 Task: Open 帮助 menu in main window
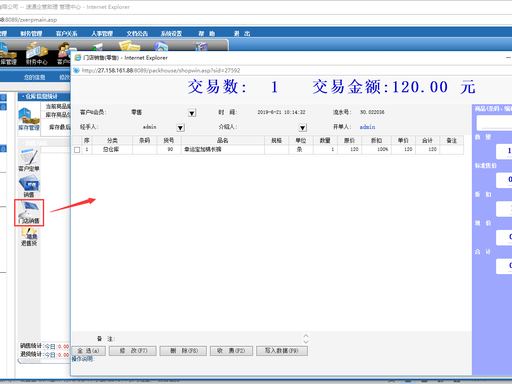point(207,33)
